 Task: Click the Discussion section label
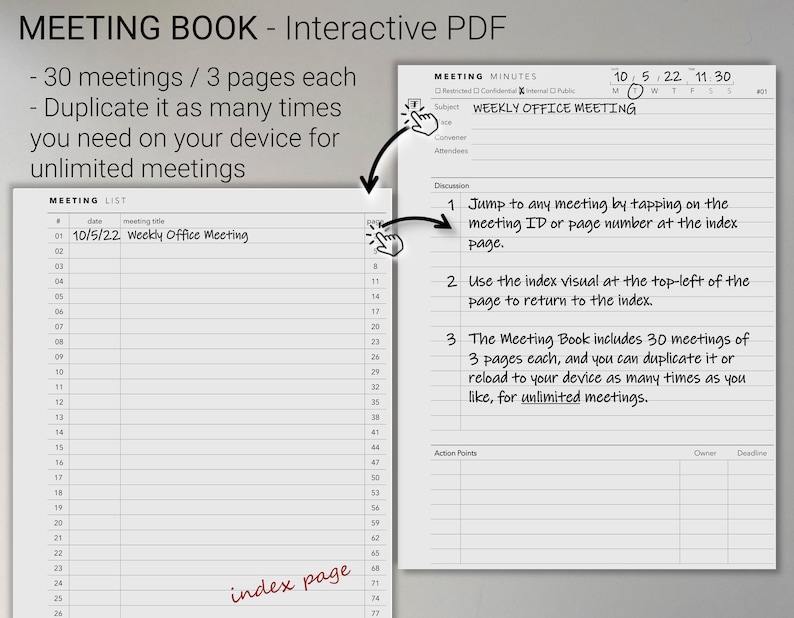[451, 186]
